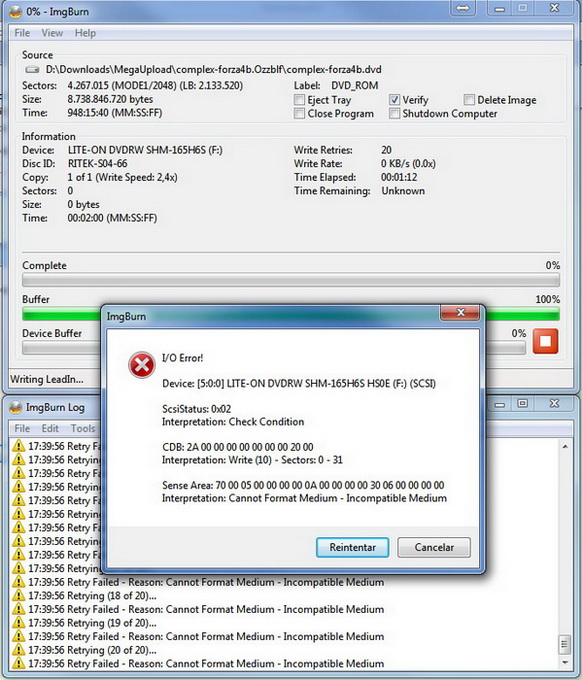Click the Sense Area hex line
Screen dimensions: 582x680
tap(303, 485)
